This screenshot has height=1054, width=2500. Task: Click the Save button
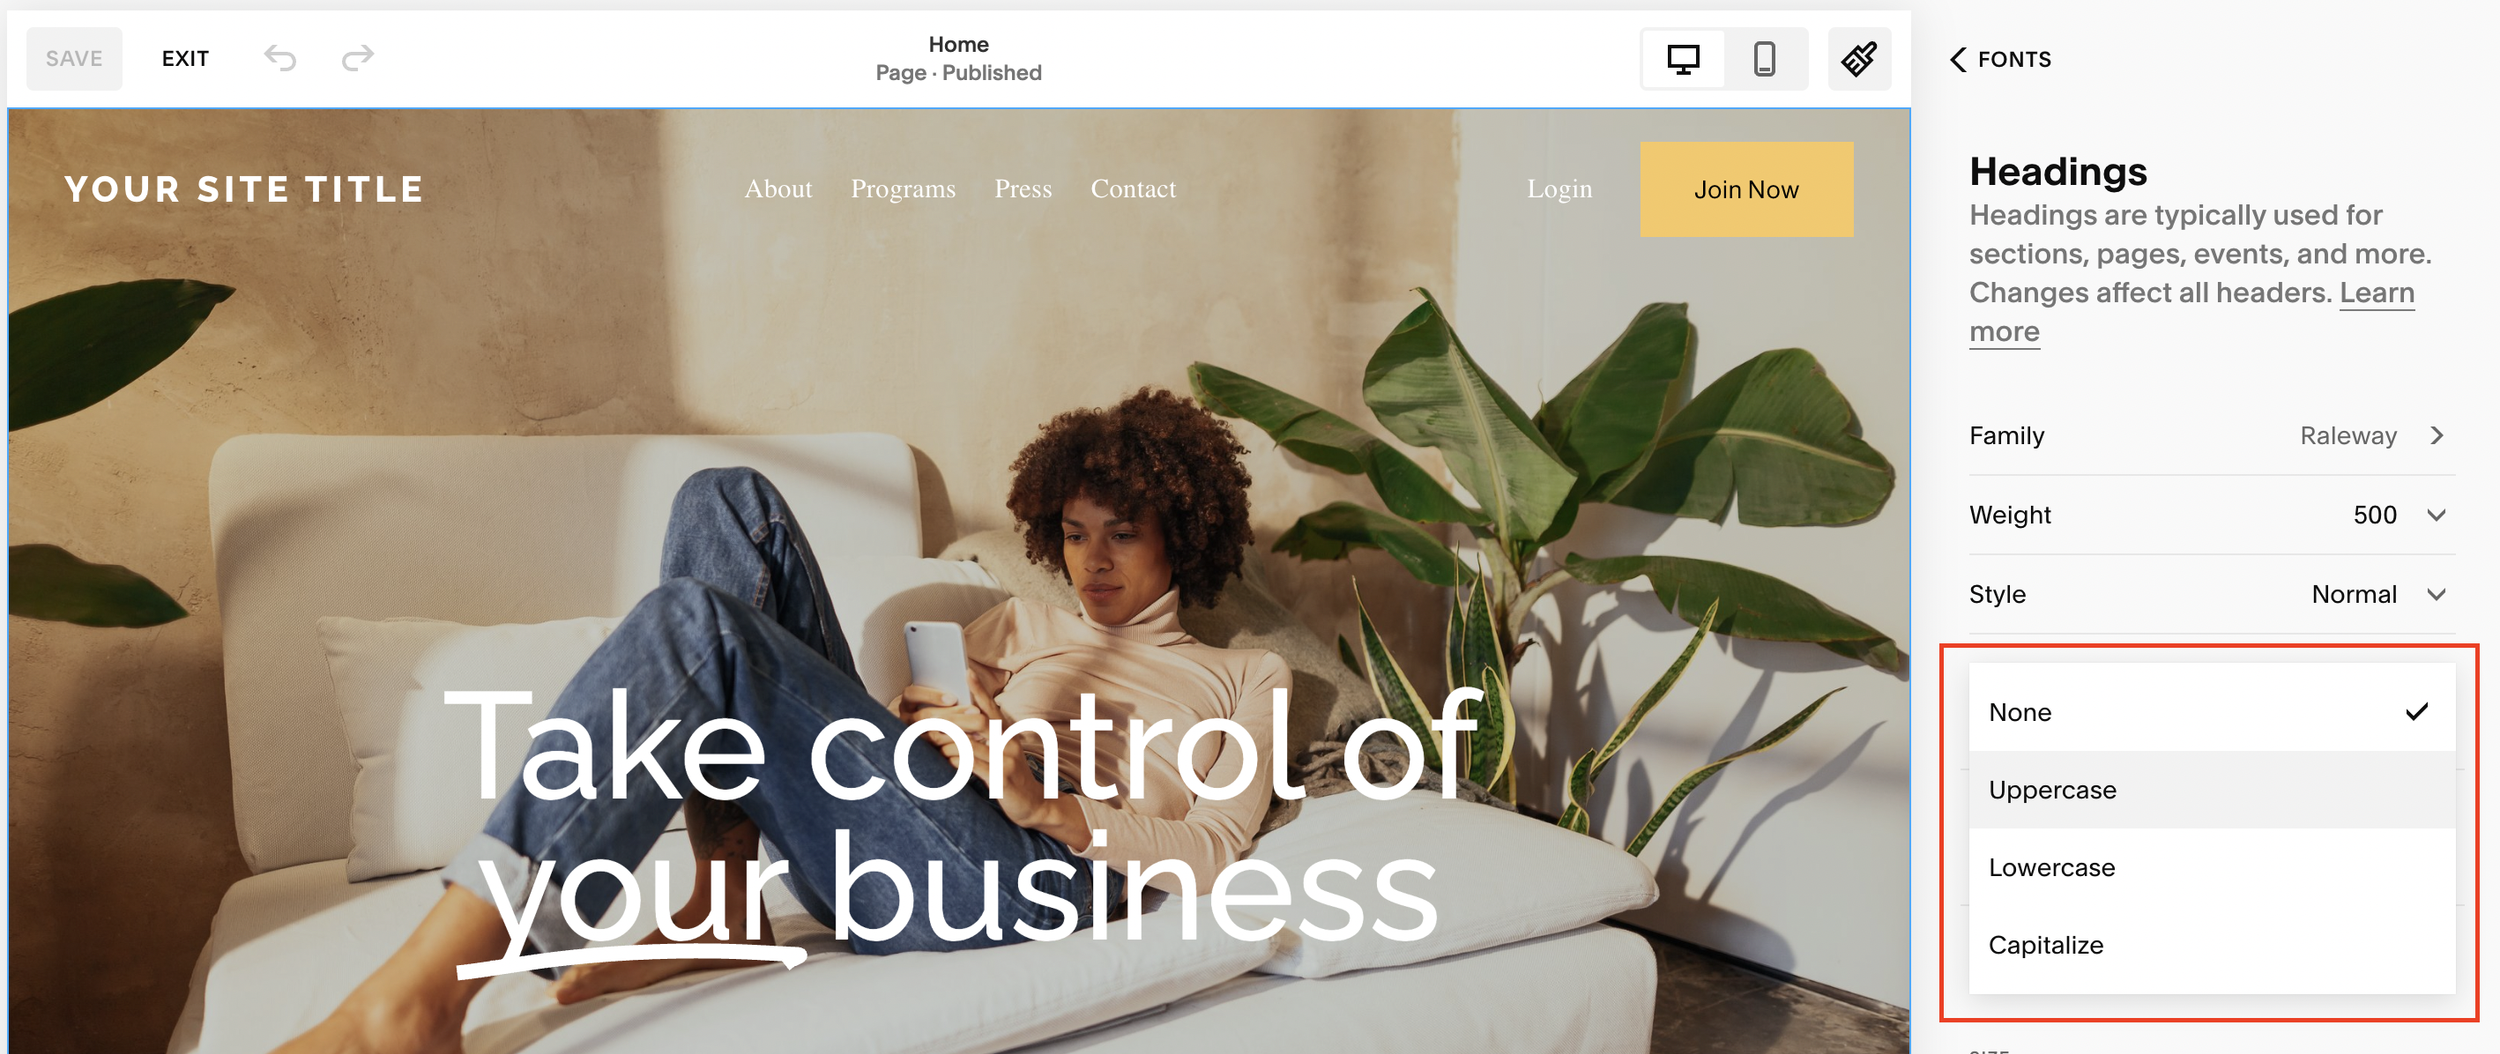[74, 59]
